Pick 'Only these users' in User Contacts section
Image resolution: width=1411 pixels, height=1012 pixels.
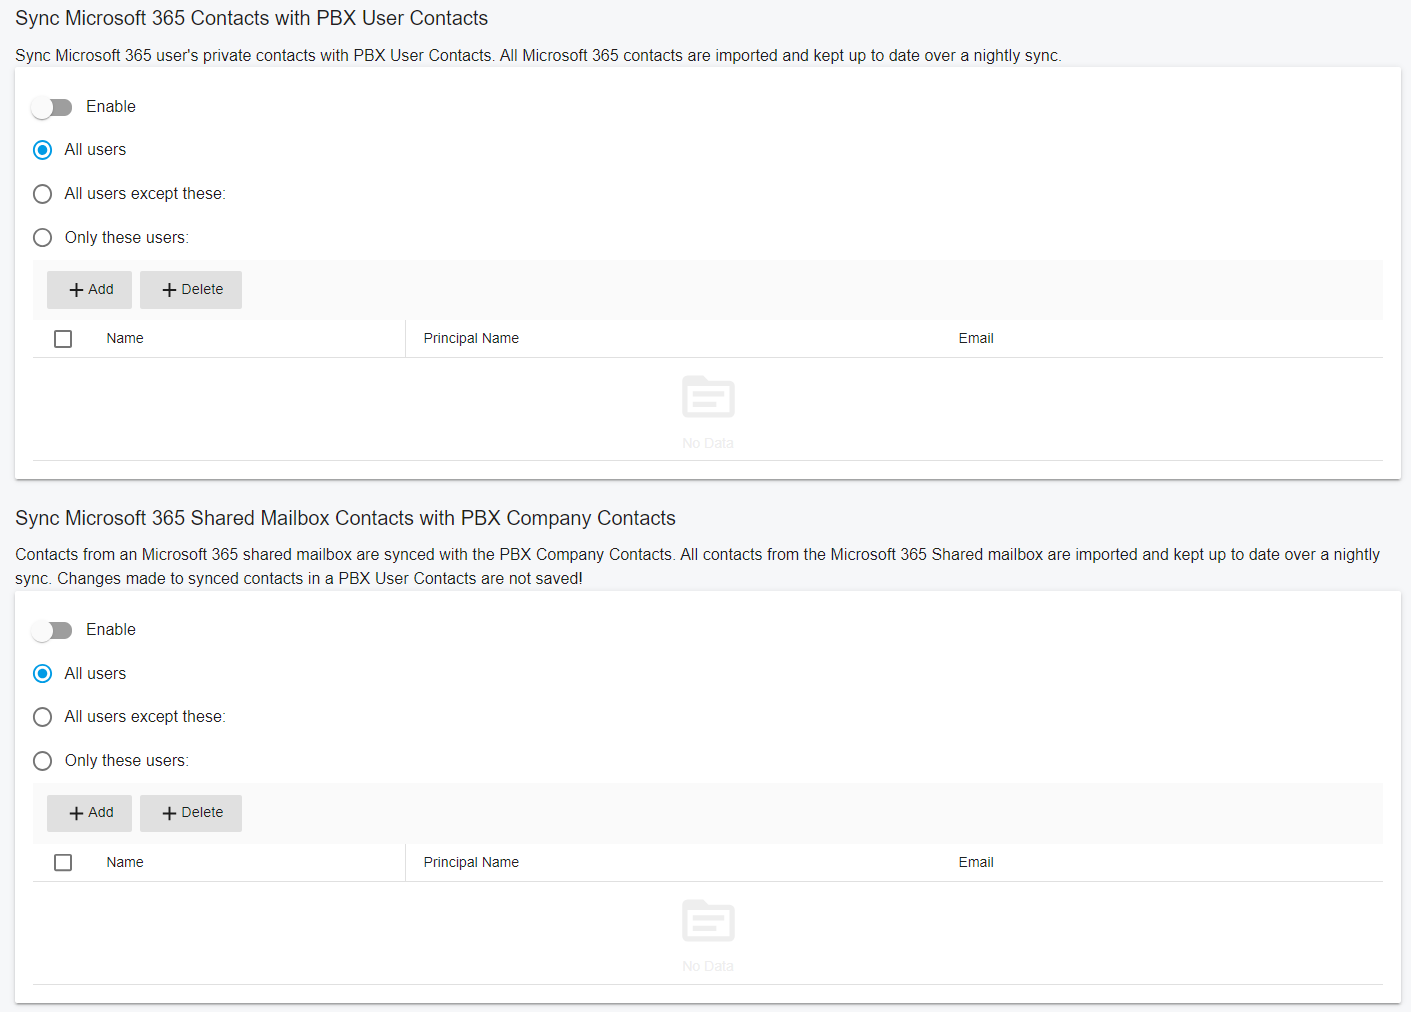43,238
